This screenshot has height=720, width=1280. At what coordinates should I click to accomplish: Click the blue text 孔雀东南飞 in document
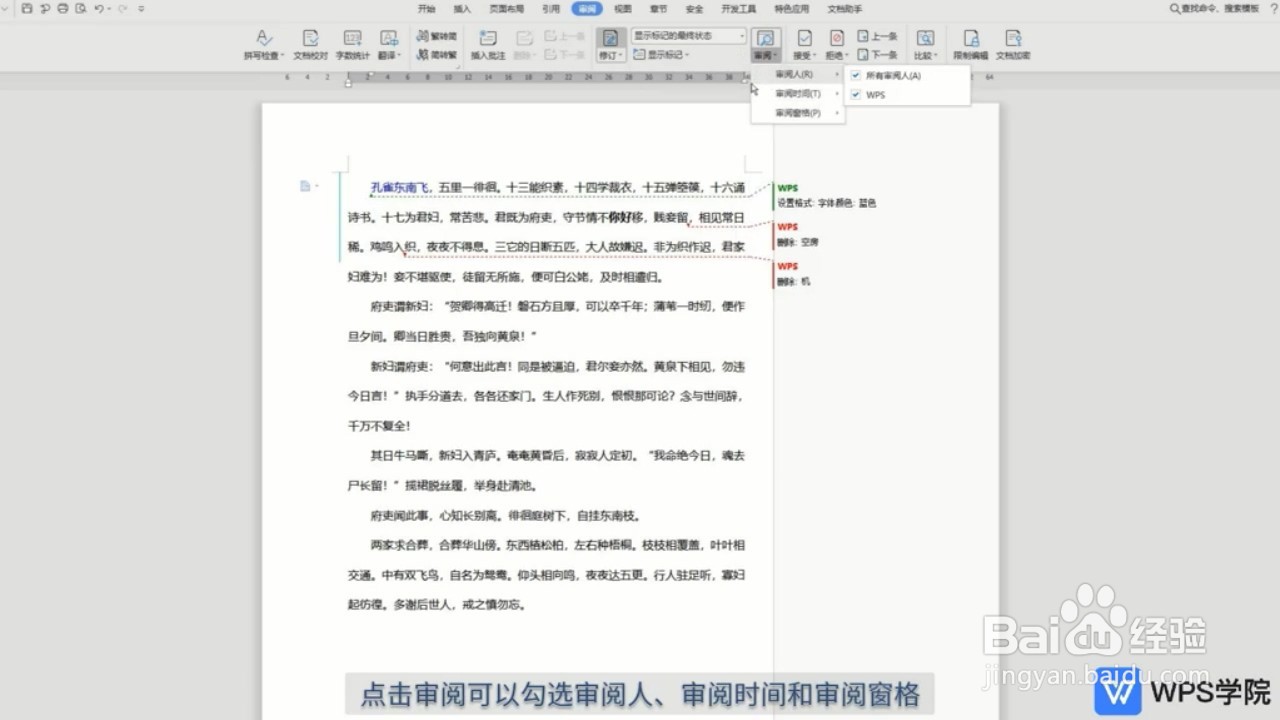[x=400, y=187]
